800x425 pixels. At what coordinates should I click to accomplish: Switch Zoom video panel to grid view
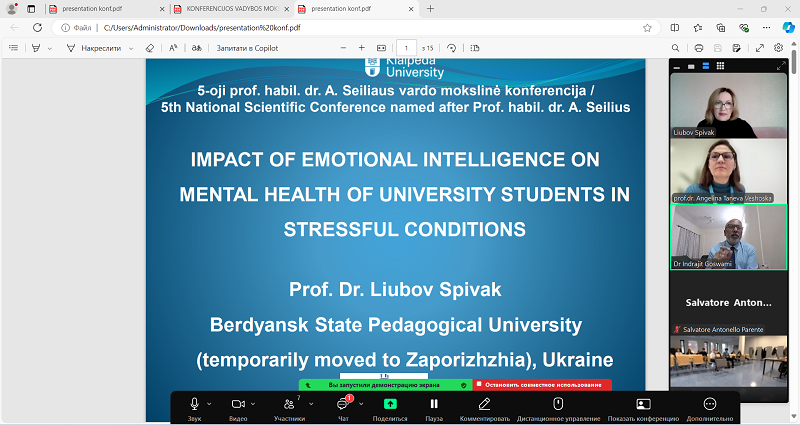pyautogui.click(x=720, y=66)
